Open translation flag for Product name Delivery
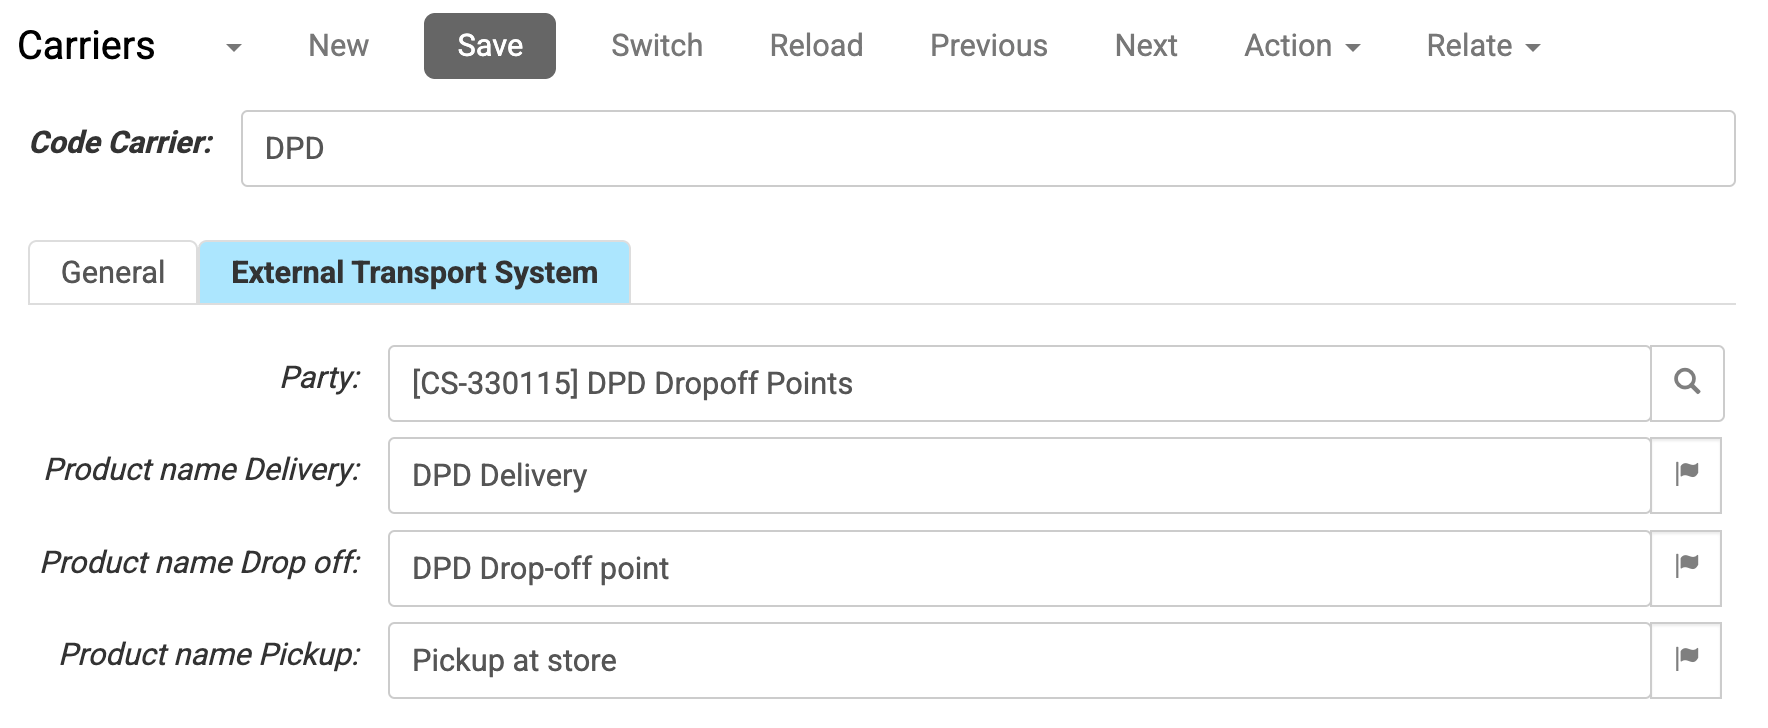 [1687, 475]
